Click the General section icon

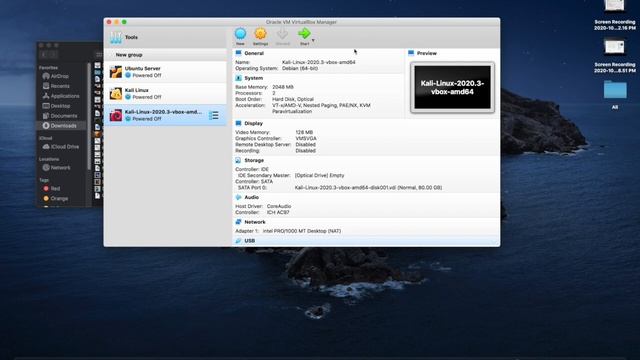[238, 53]
